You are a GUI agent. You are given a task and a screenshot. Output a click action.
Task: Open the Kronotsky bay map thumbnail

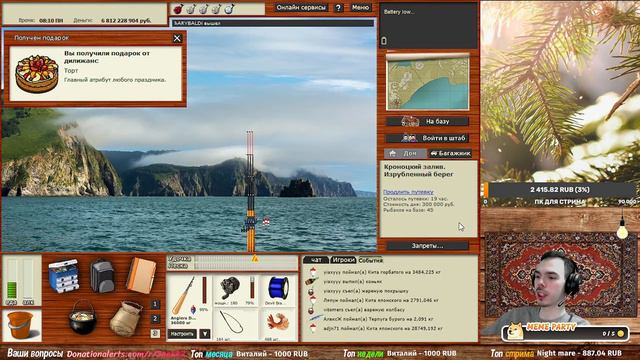click(x=428, y=83)
